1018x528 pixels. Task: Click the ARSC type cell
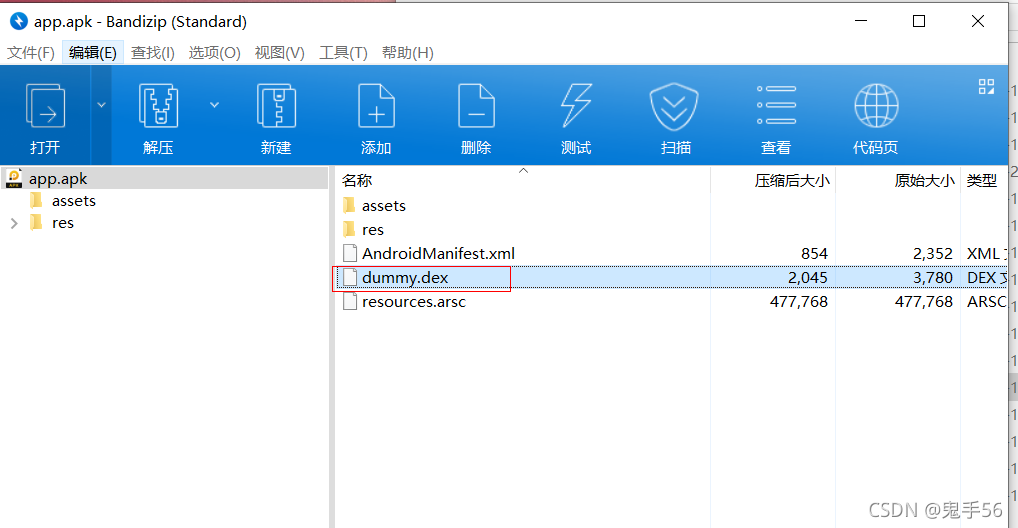[986, 302]
